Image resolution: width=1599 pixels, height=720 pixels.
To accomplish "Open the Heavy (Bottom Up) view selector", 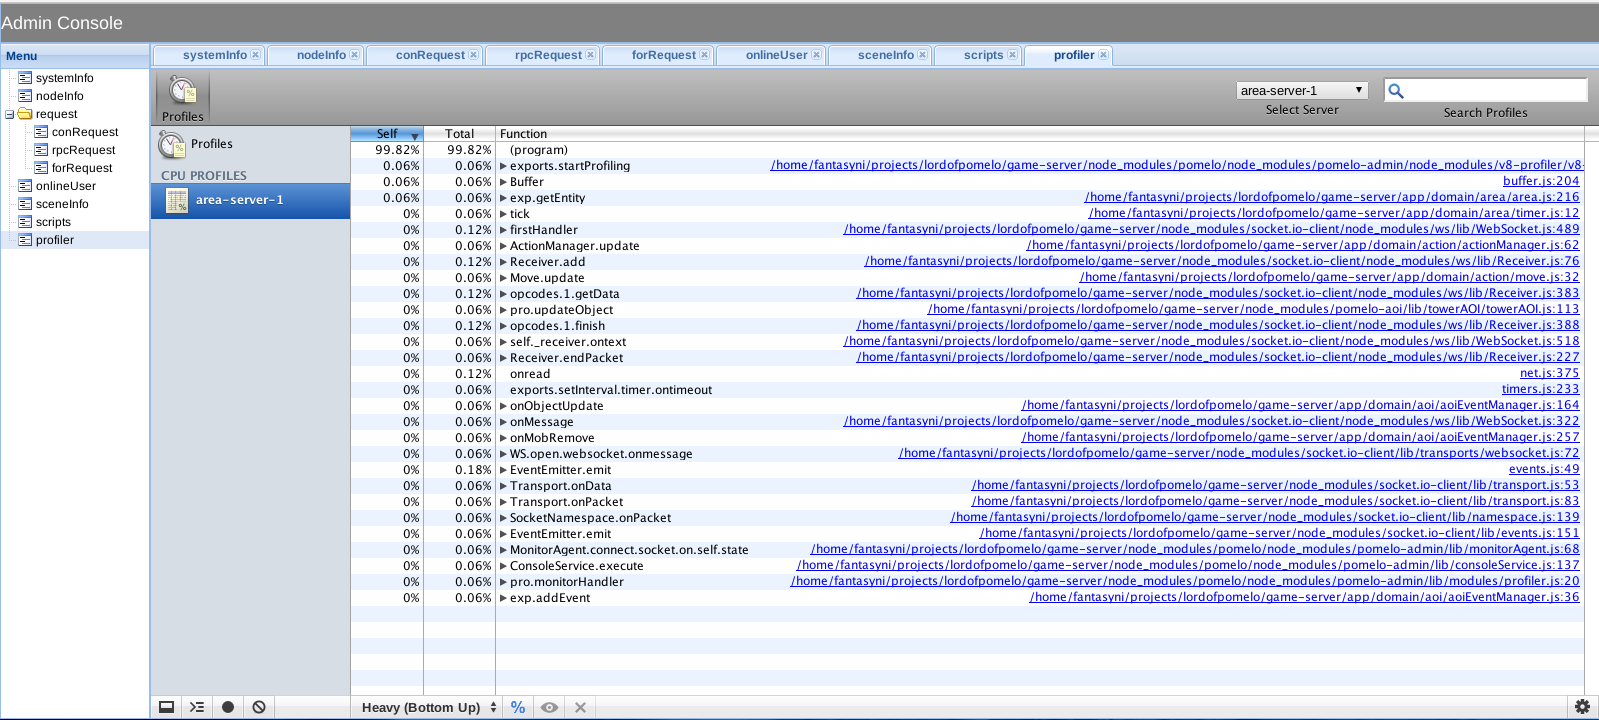I will coord(429,707).
